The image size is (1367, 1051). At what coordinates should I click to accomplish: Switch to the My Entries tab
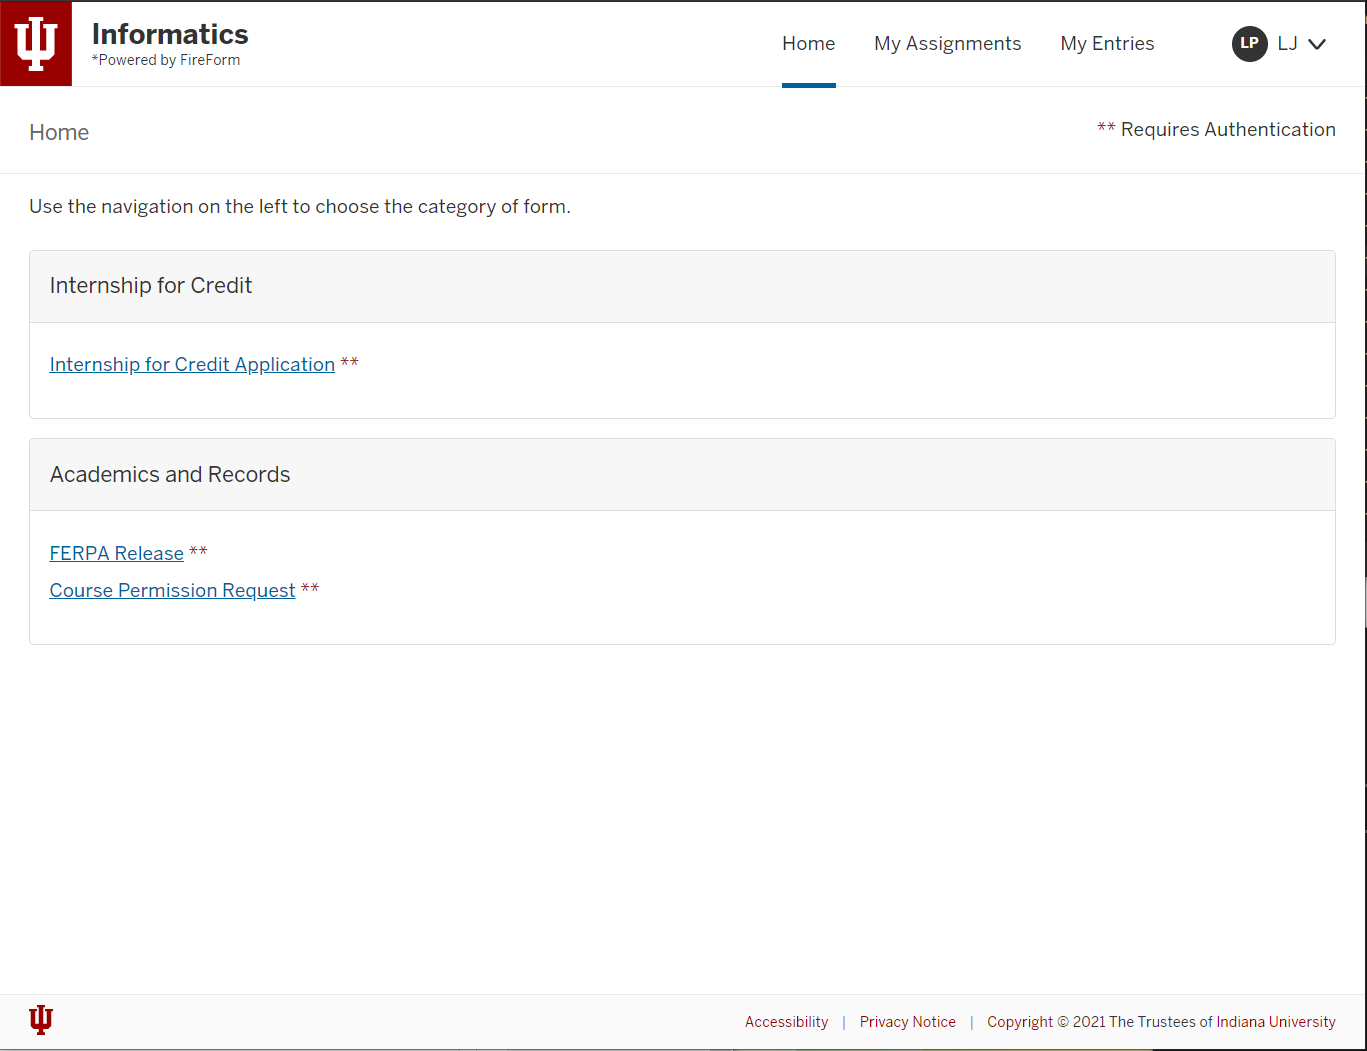pyautogui.click(x=1107, y=44)
